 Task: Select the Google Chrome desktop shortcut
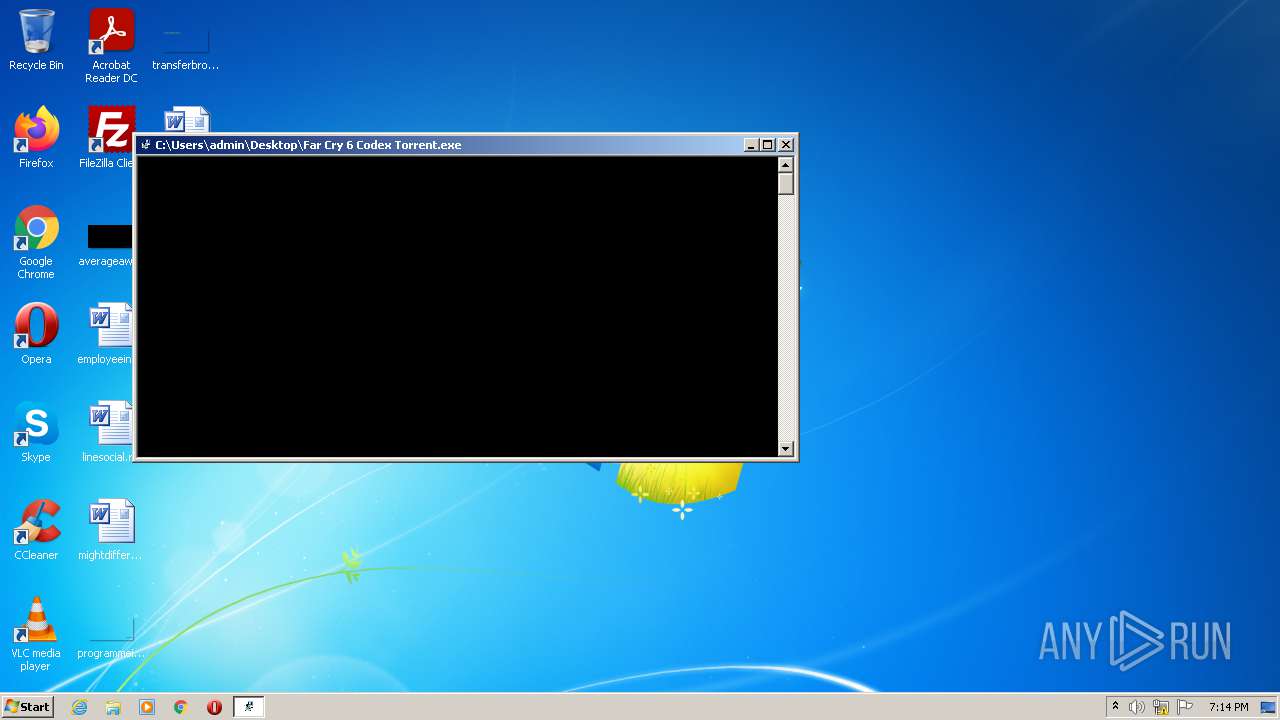point(36,242)
